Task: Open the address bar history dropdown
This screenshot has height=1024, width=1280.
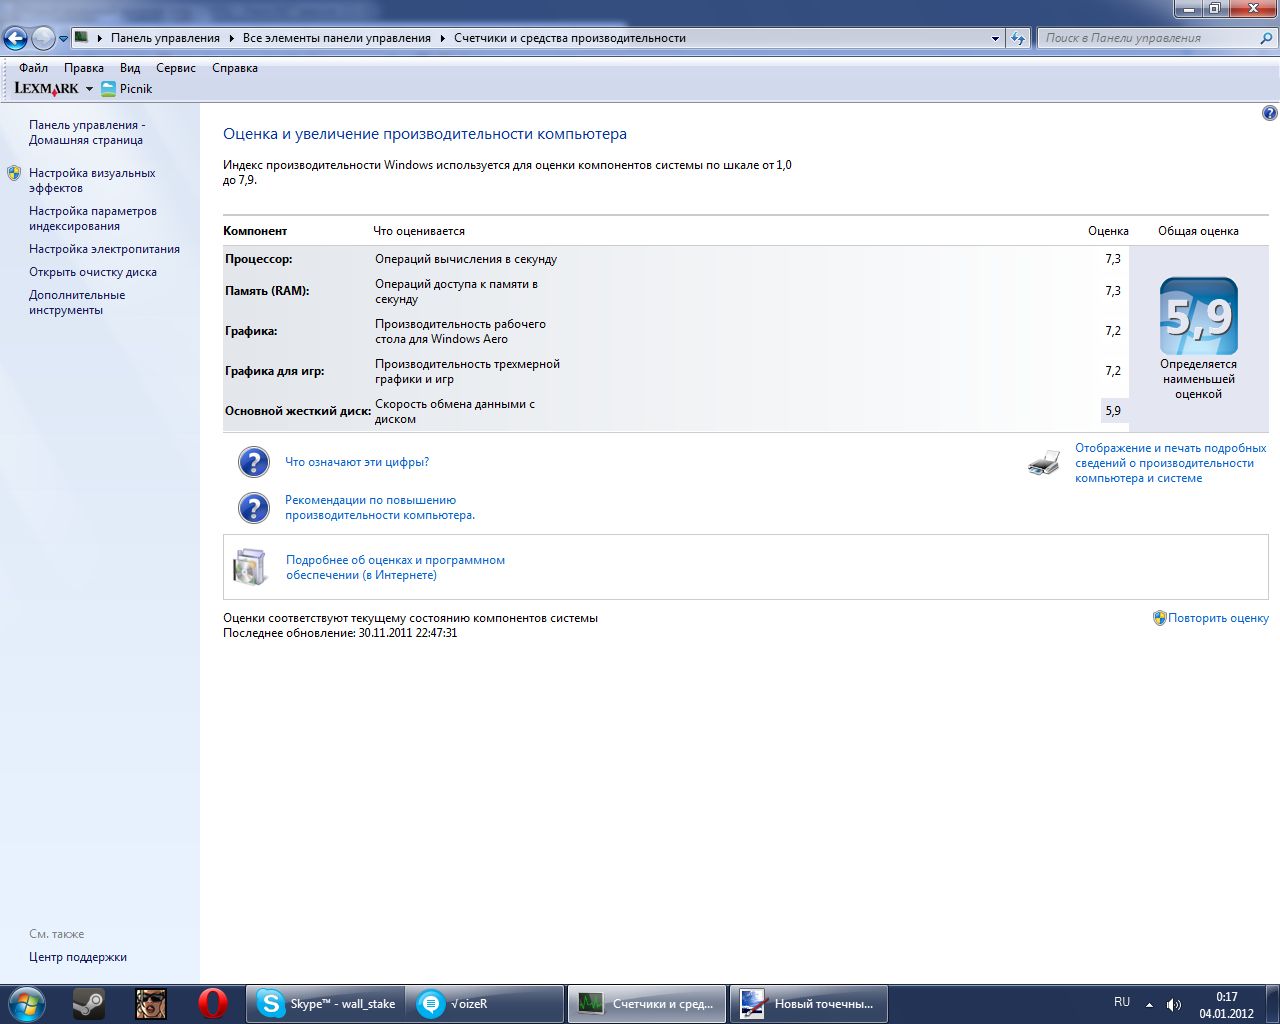Action: click(x=995, y=38)
